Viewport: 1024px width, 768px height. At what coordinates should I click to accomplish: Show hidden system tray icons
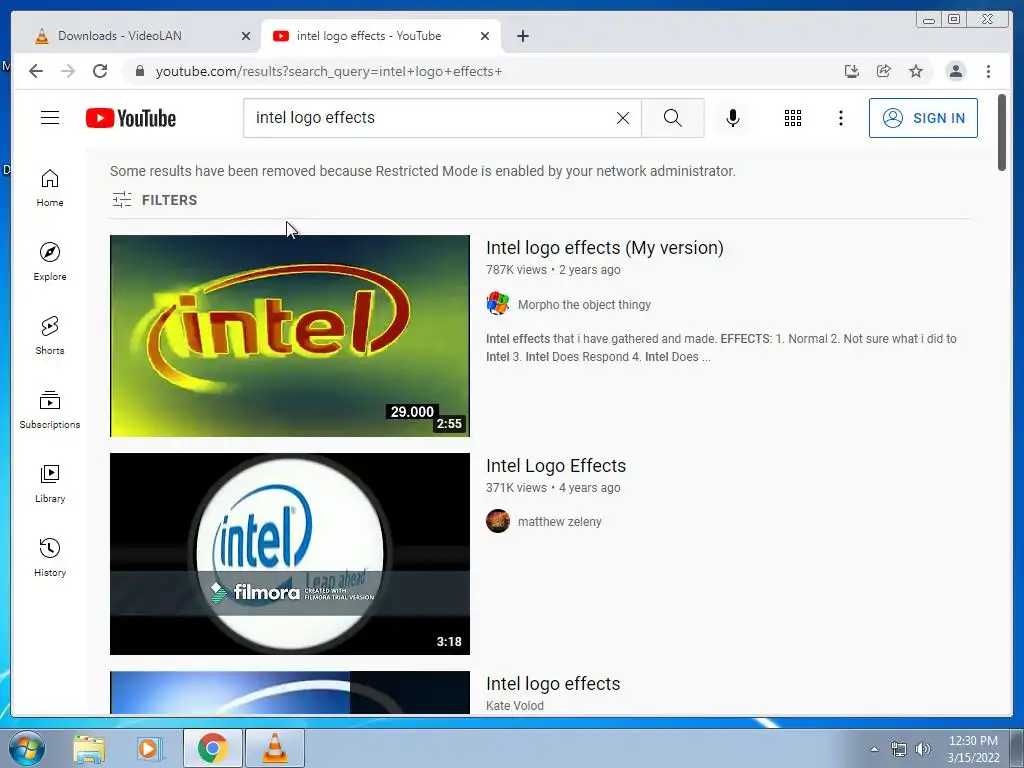[x=874, y=749]
